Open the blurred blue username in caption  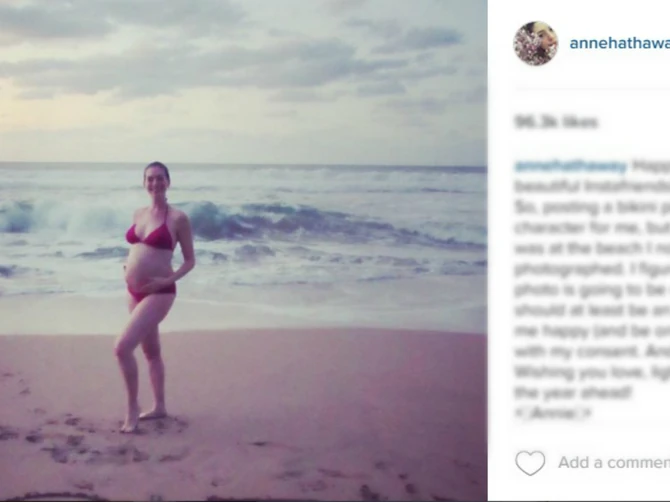570,166
